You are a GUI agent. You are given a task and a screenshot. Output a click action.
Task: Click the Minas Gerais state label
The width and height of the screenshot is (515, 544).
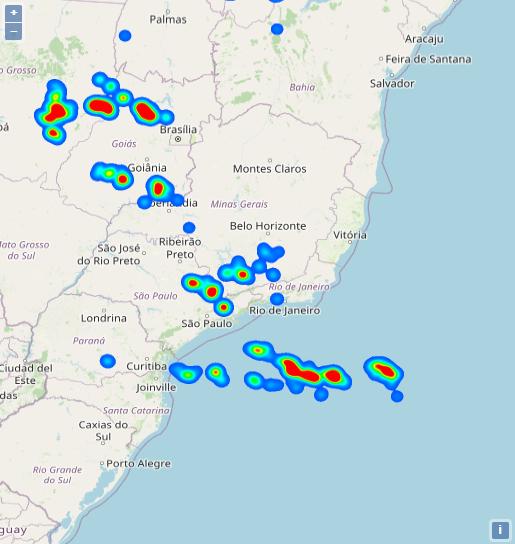pyautogui.click(x=239, y=204)
